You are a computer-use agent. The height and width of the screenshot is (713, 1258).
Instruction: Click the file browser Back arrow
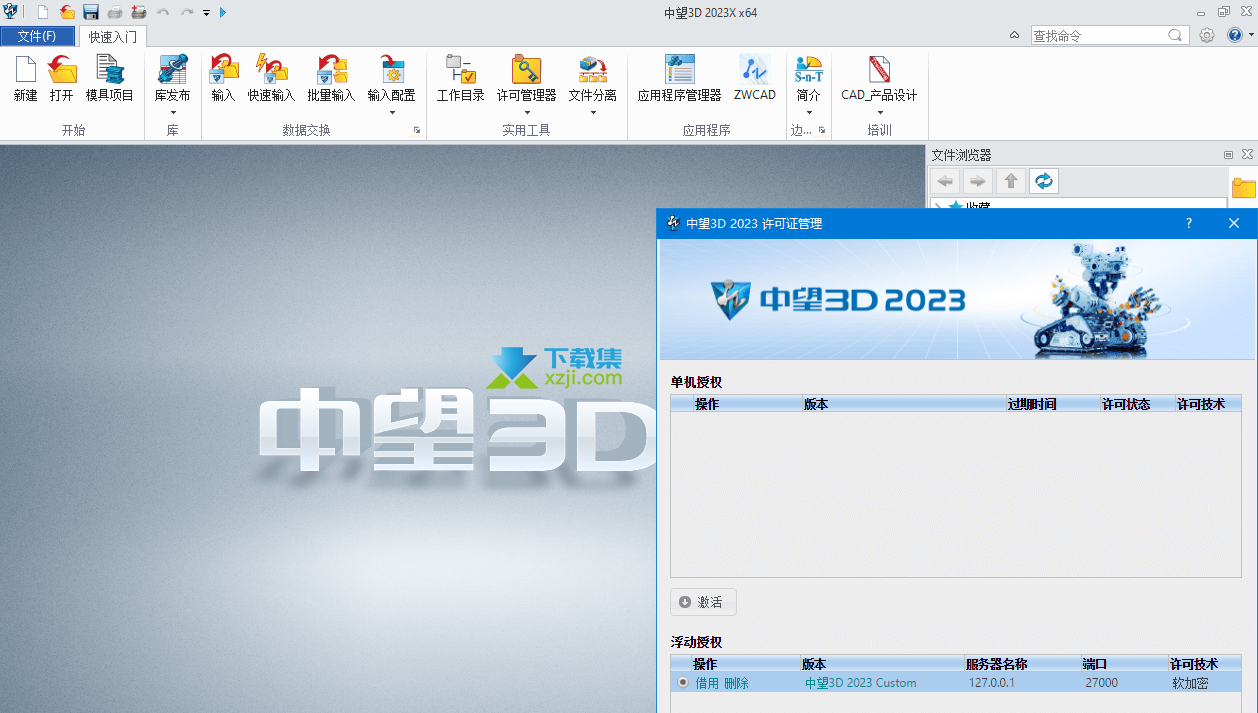pos(945,181)
